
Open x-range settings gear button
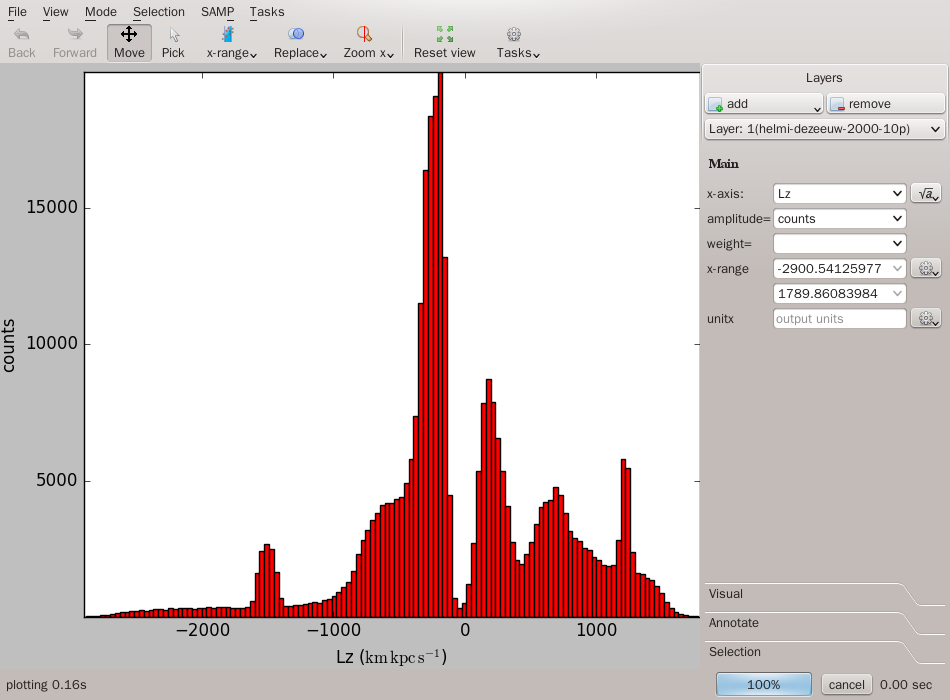click(925, 268)
